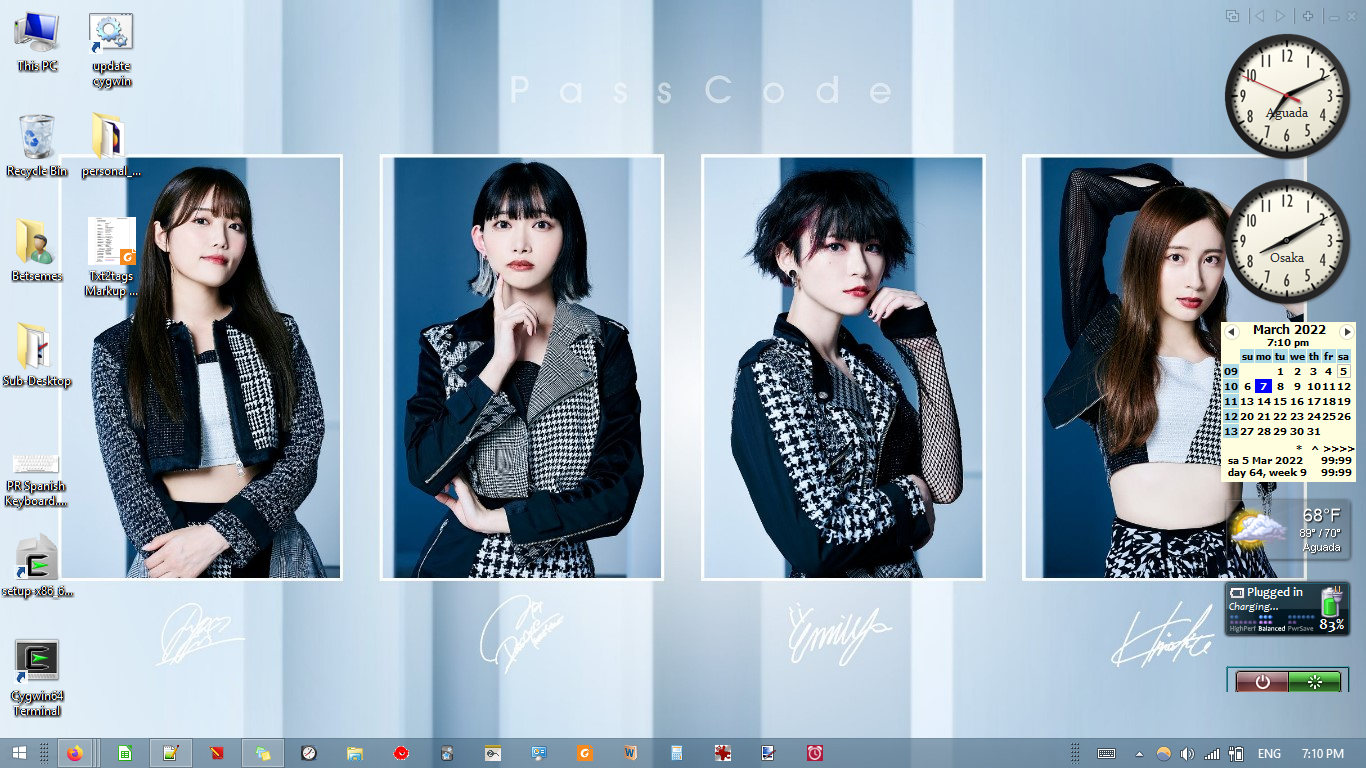Viewport: 1366px width, 768px height.
Task: Click the gadget bar overlapping-windows icon
Action: (x=1233, y=16)
